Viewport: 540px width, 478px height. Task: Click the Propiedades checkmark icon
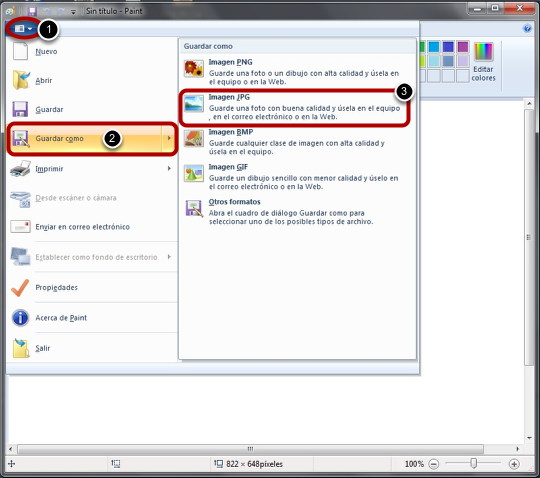(20, 288)
